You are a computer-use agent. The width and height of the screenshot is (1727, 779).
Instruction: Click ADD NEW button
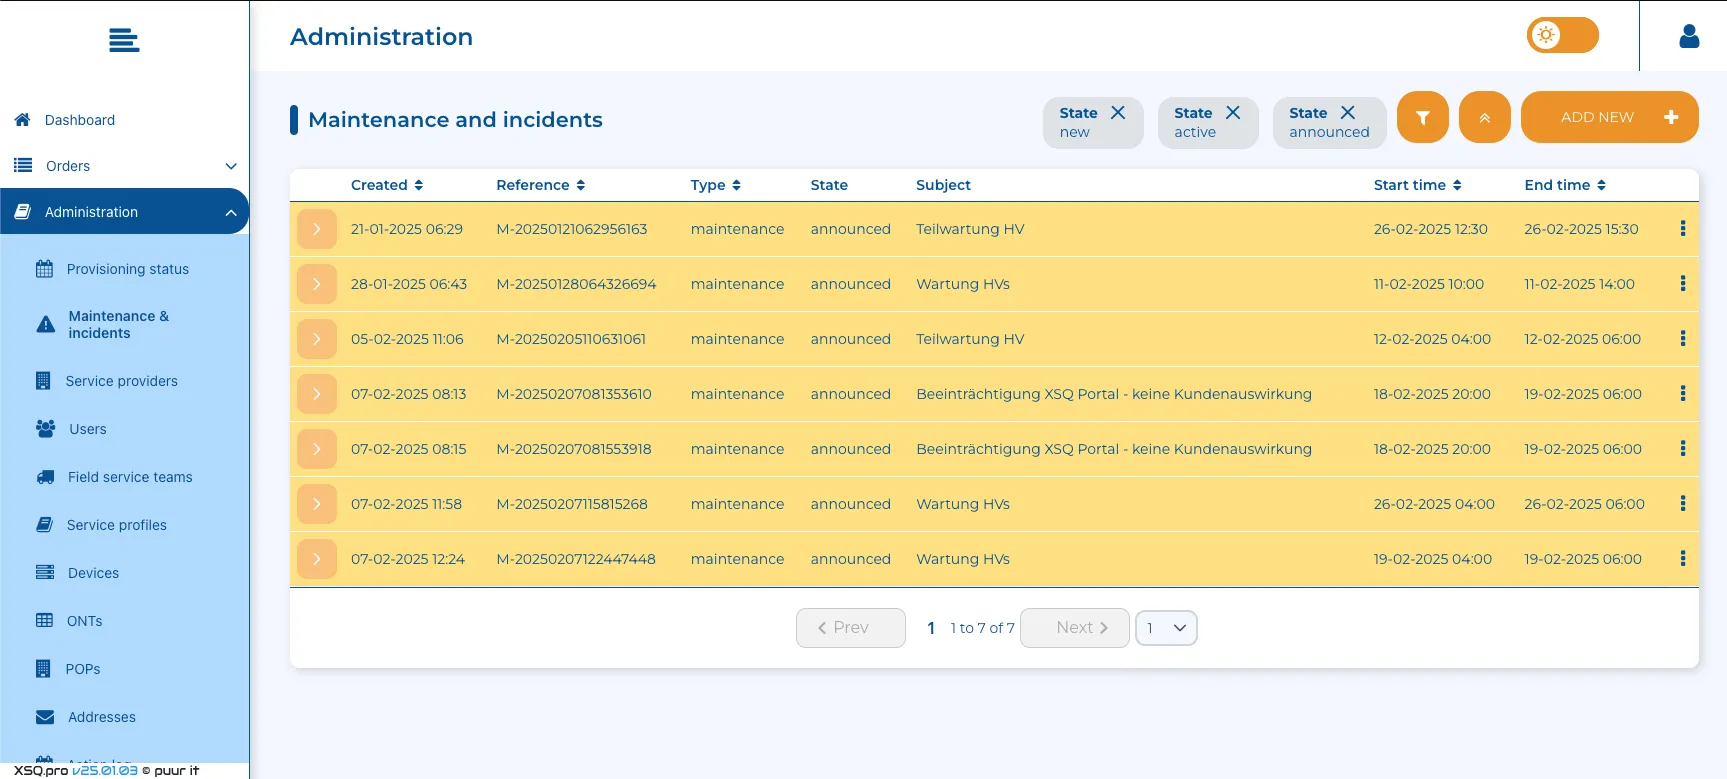1609,117
